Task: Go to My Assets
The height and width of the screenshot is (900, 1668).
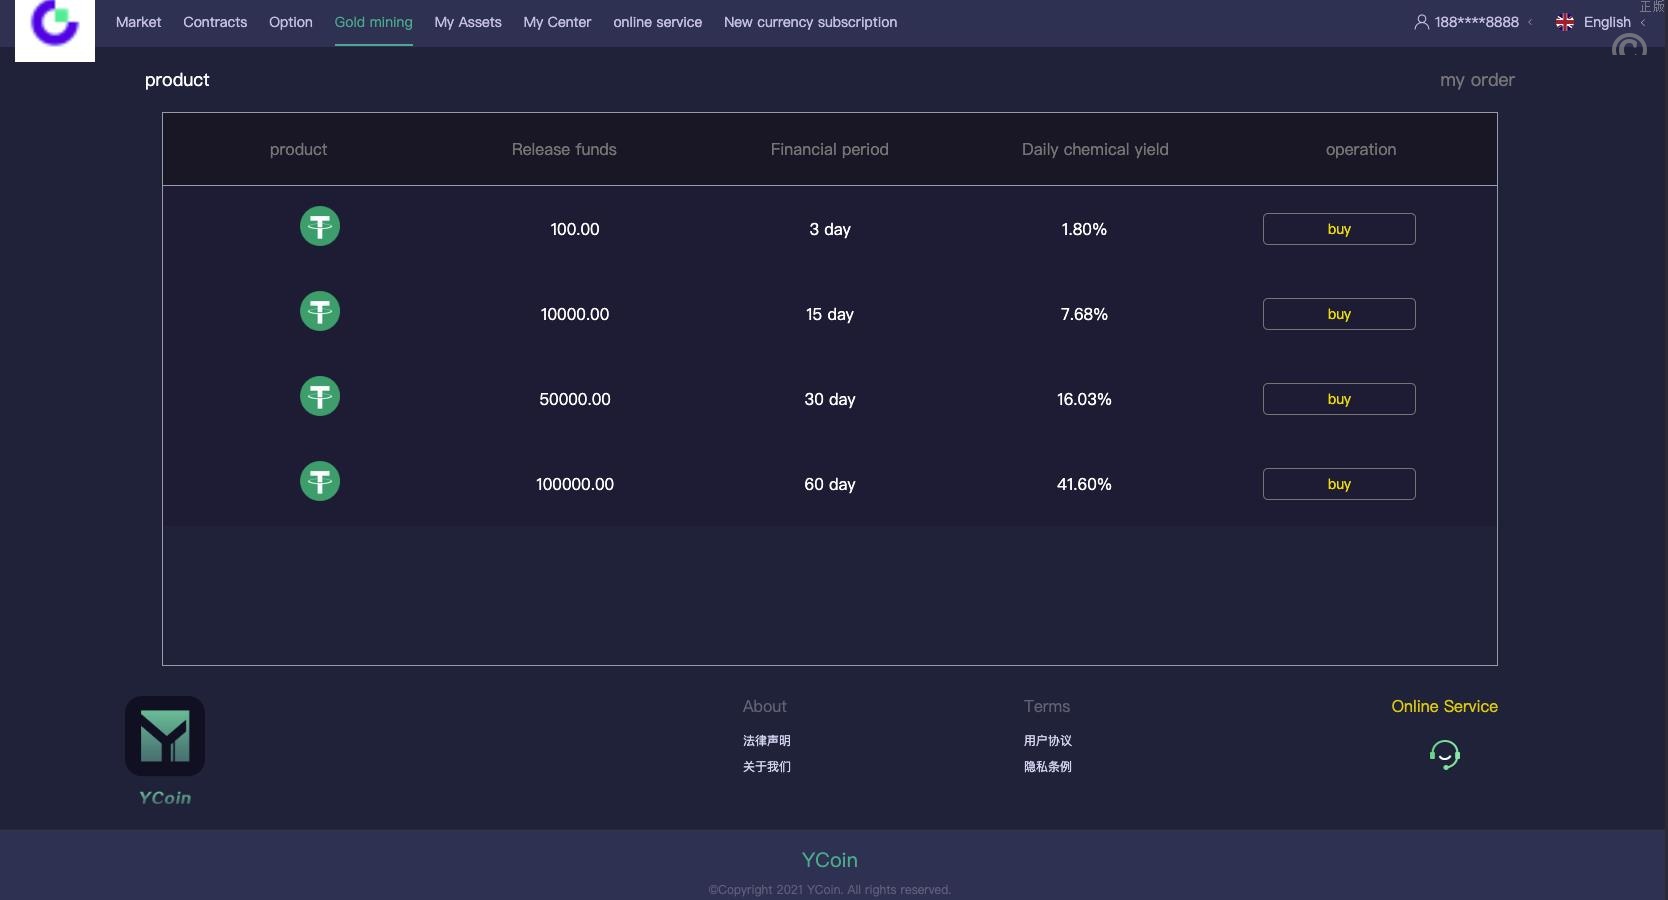Action: (468, 22)
